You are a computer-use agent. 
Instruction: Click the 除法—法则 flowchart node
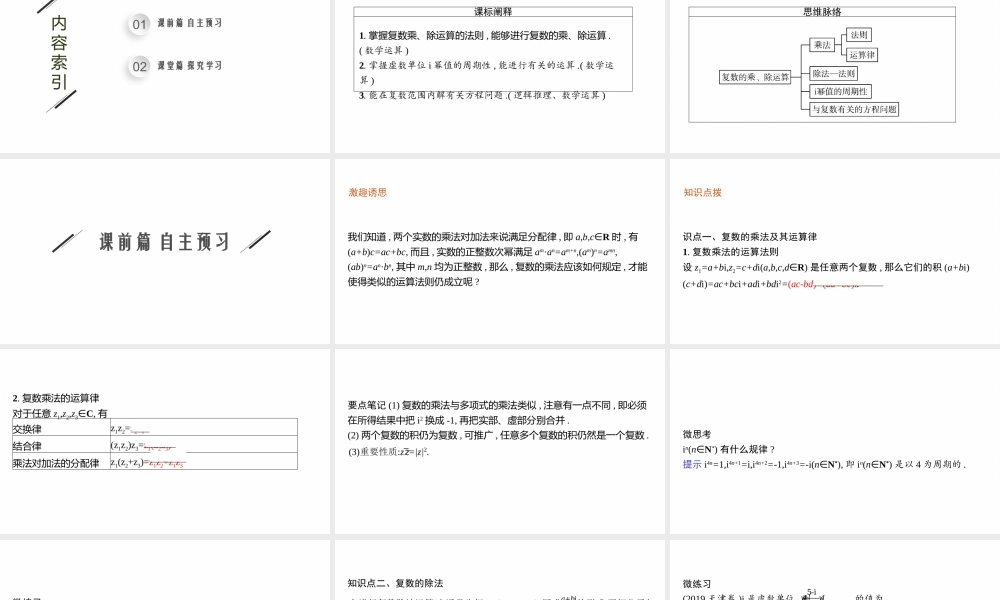(834, 73)
